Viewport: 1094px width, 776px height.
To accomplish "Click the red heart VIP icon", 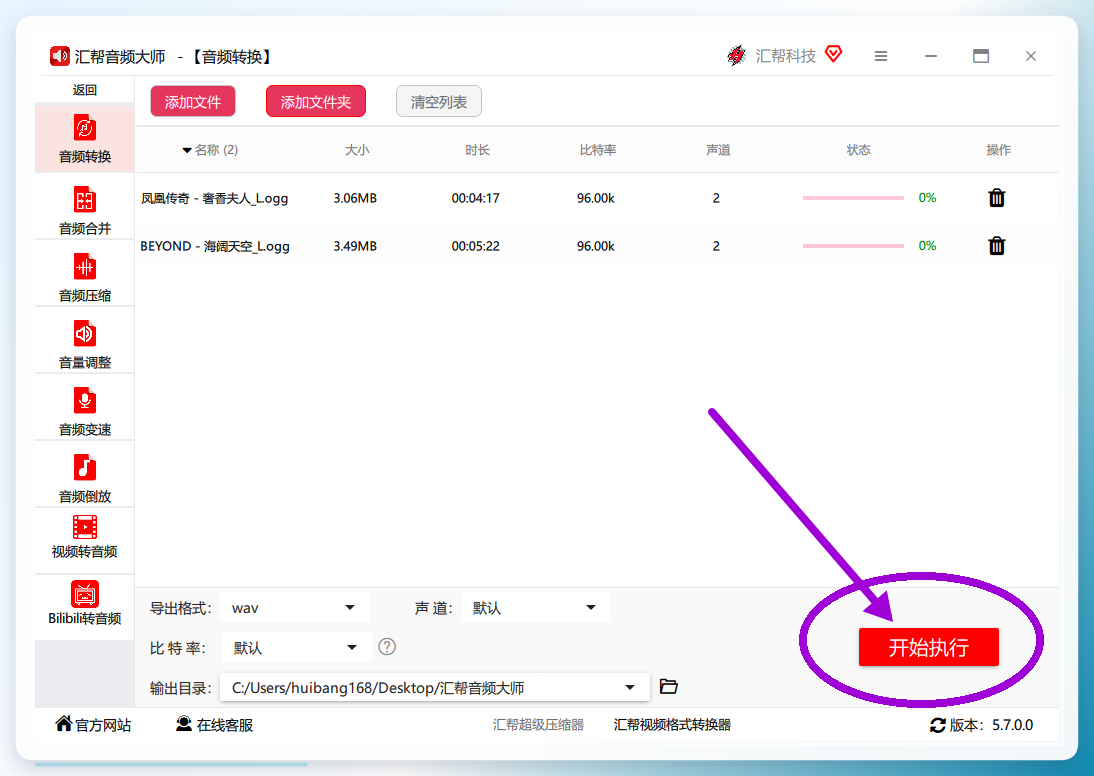I will 833,54.
